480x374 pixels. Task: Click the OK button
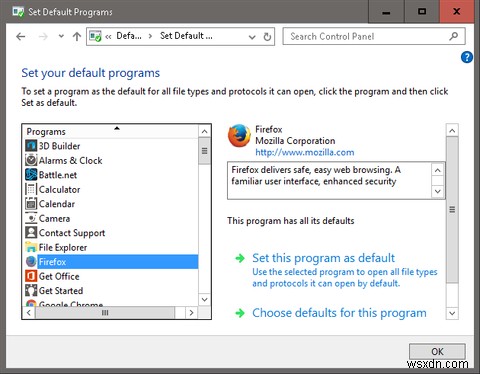coord(437,351)
